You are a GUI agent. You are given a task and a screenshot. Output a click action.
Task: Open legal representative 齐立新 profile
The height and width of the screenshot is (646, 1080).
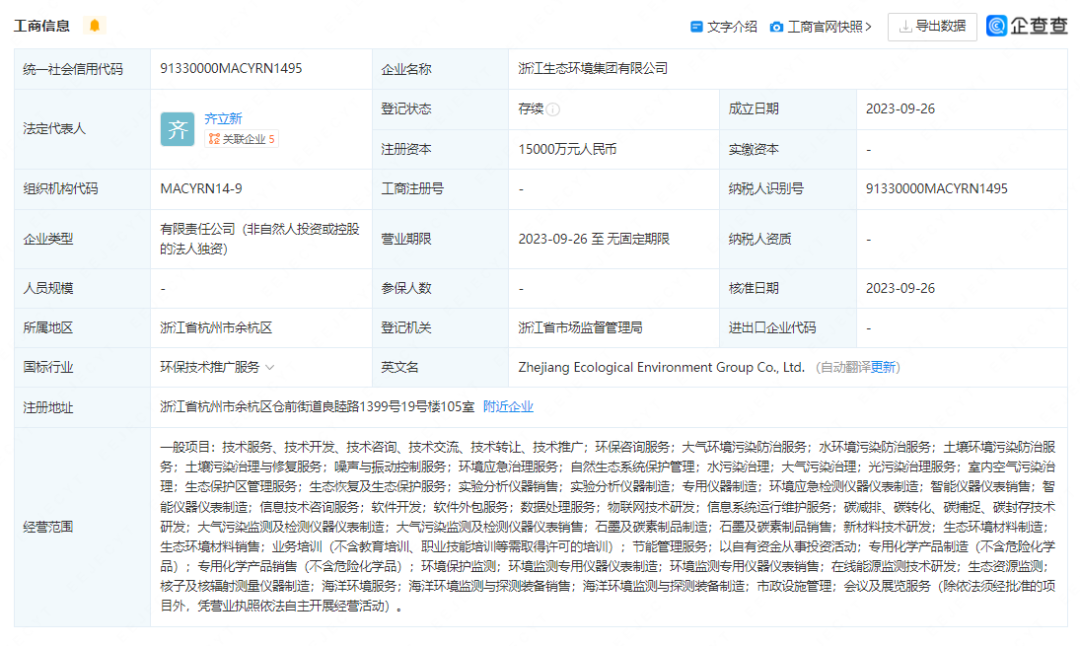223,118
